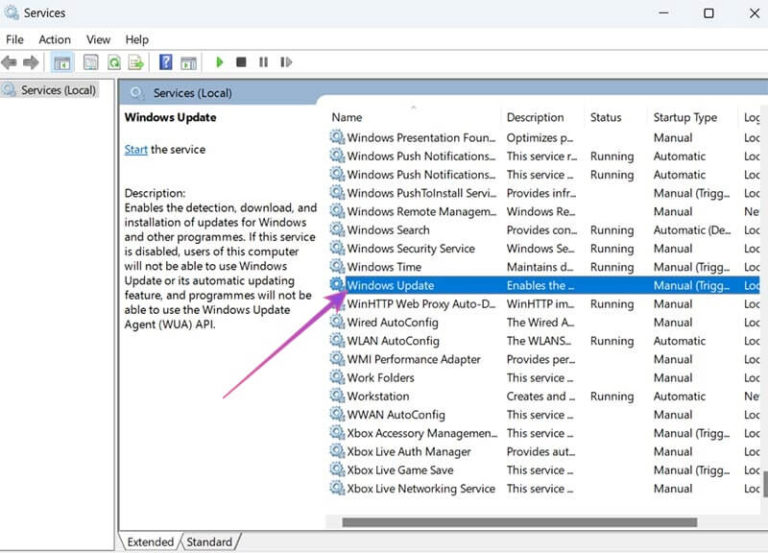
Task: Switch to the Standard tab
Action: click(x=209, y=542)
